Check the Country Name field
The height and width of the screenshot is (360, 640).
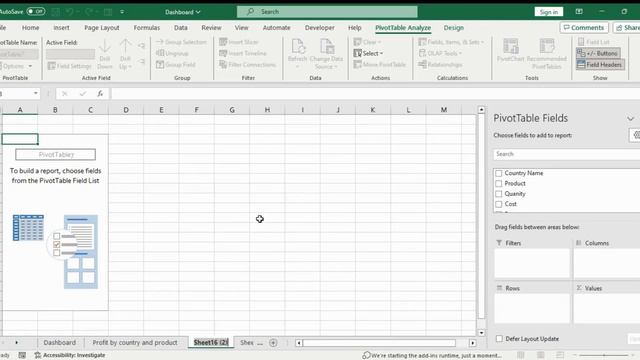[x=498, y=173]
